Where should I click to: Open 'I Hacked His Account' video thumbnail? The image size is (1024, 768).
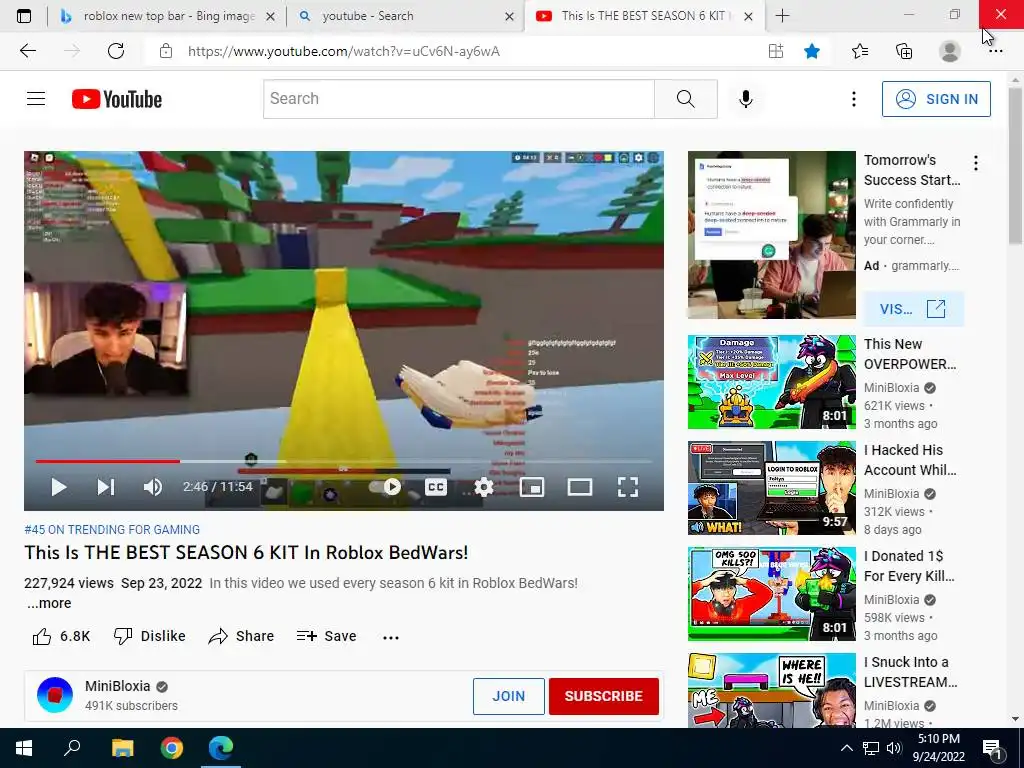(771, 488)
